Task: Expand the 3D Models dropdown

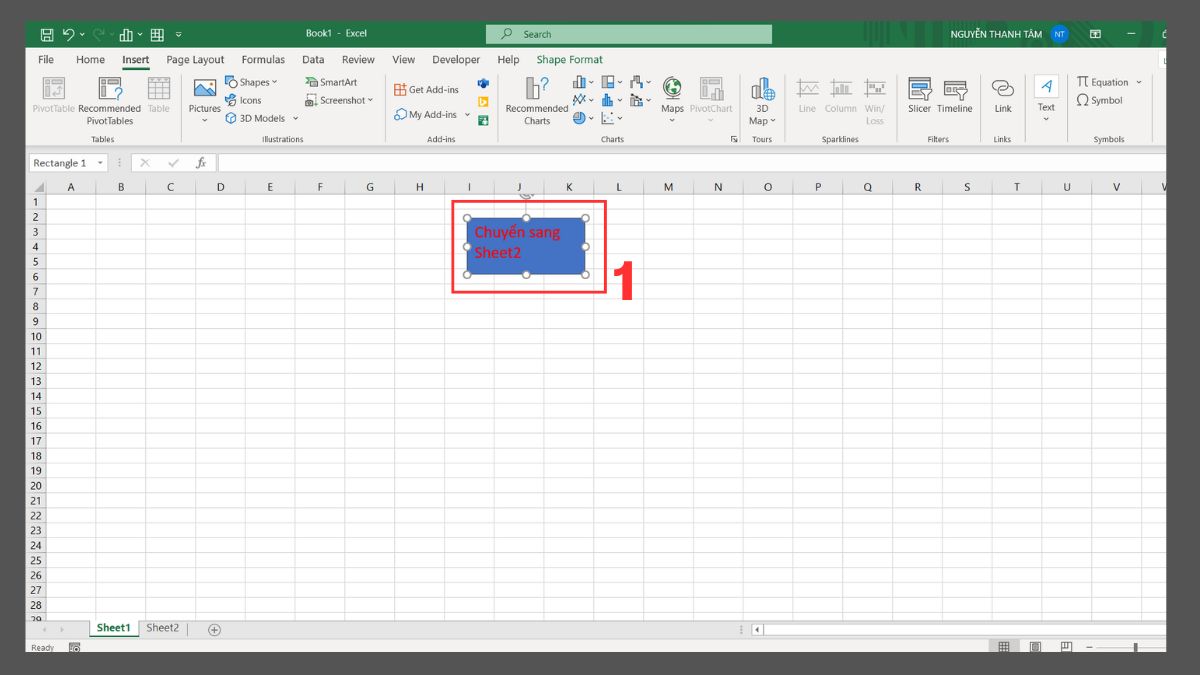Action: [x=296, y=118]
